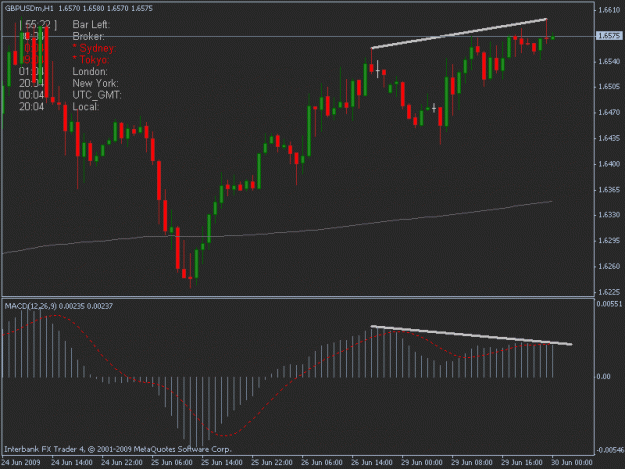The height and width of the screenshot is (469, 625).
Task: Select the 'Bar Left:' label
Action: coord(91,25)
